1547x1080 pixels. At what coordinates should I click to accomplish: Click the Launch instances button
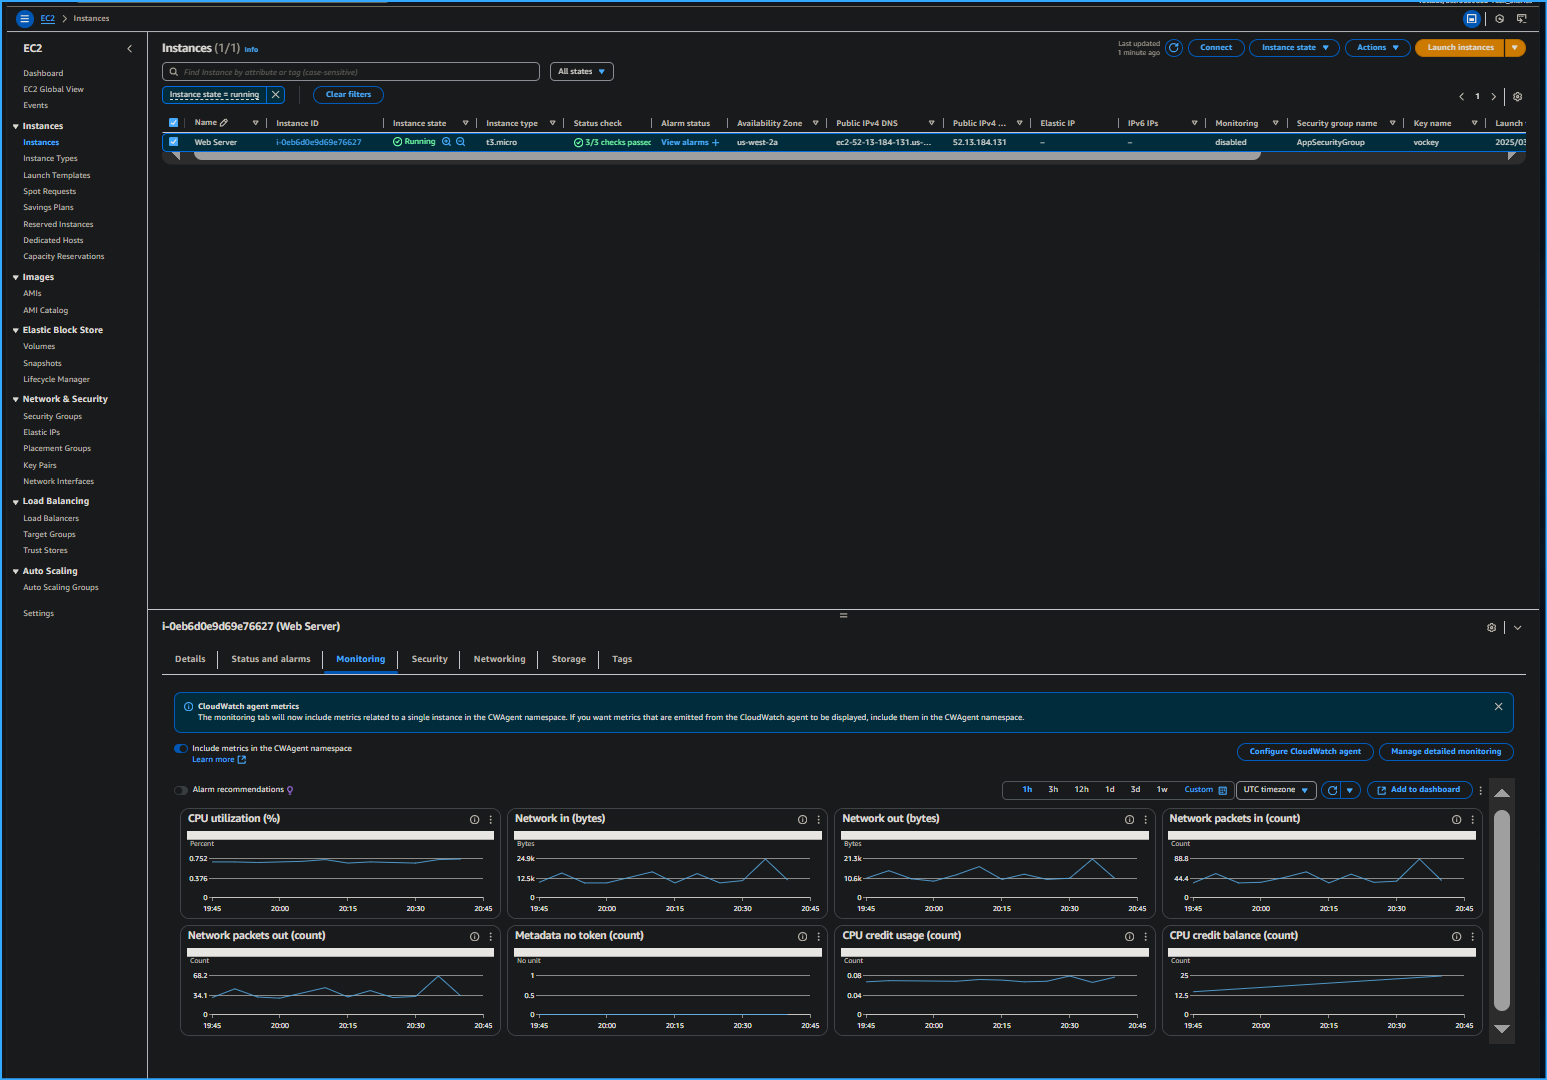pos(1459,47)
